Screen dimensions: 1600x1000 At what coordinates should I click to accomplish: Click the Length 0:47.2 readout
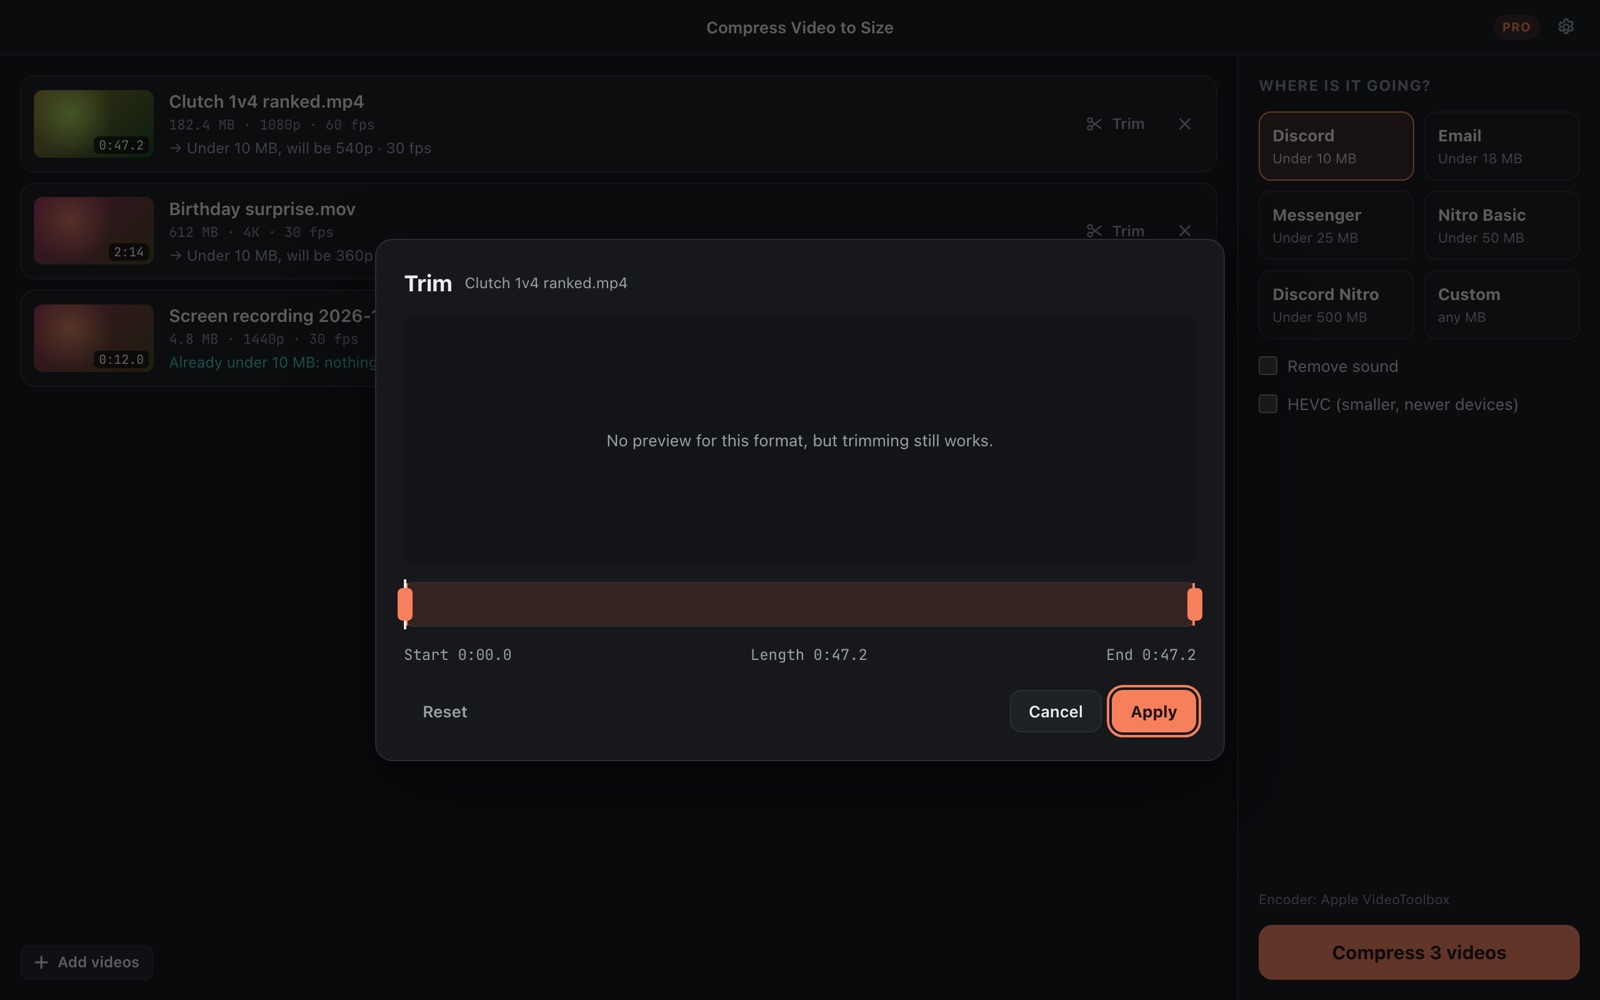809,655
